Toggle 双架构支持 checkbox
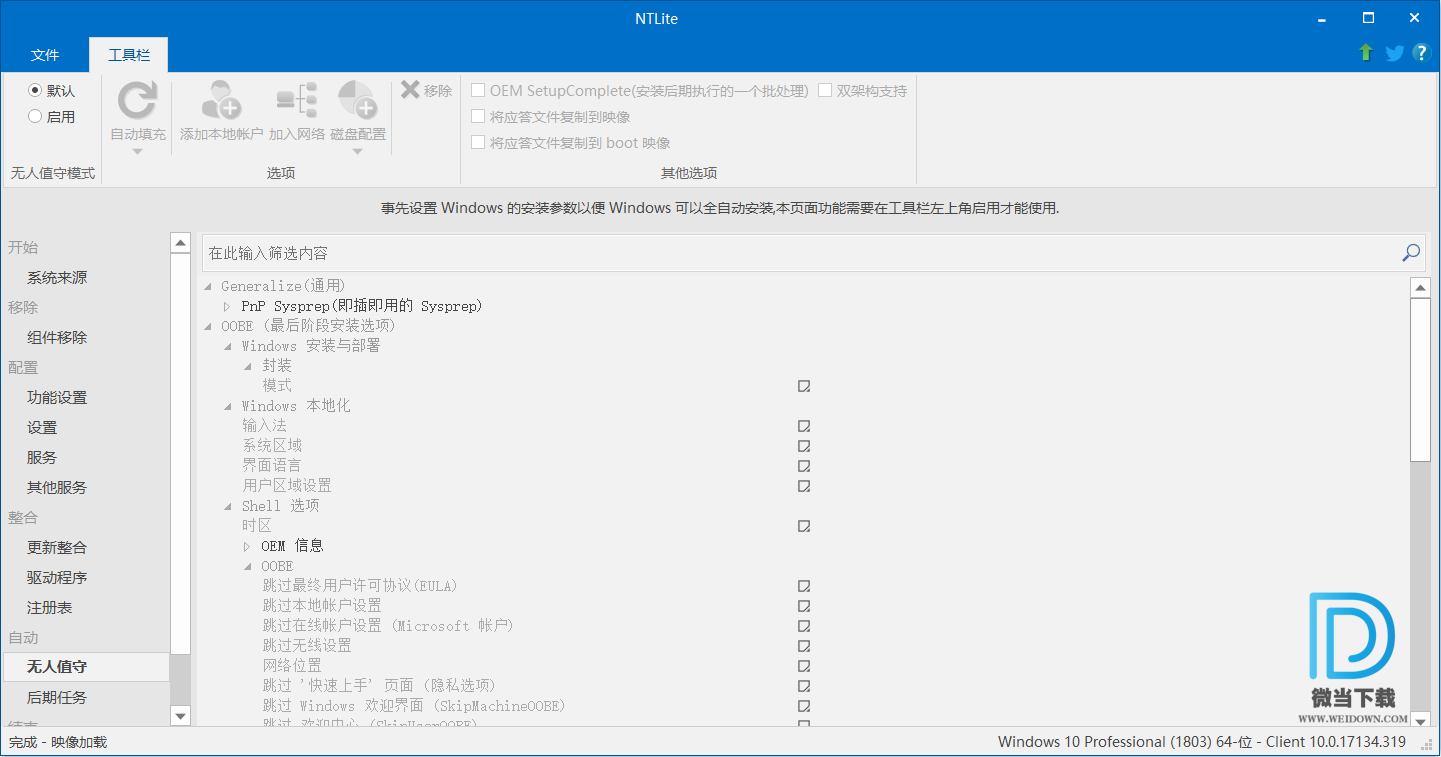This screenshot has width=1441, height=757. [825, 90]
